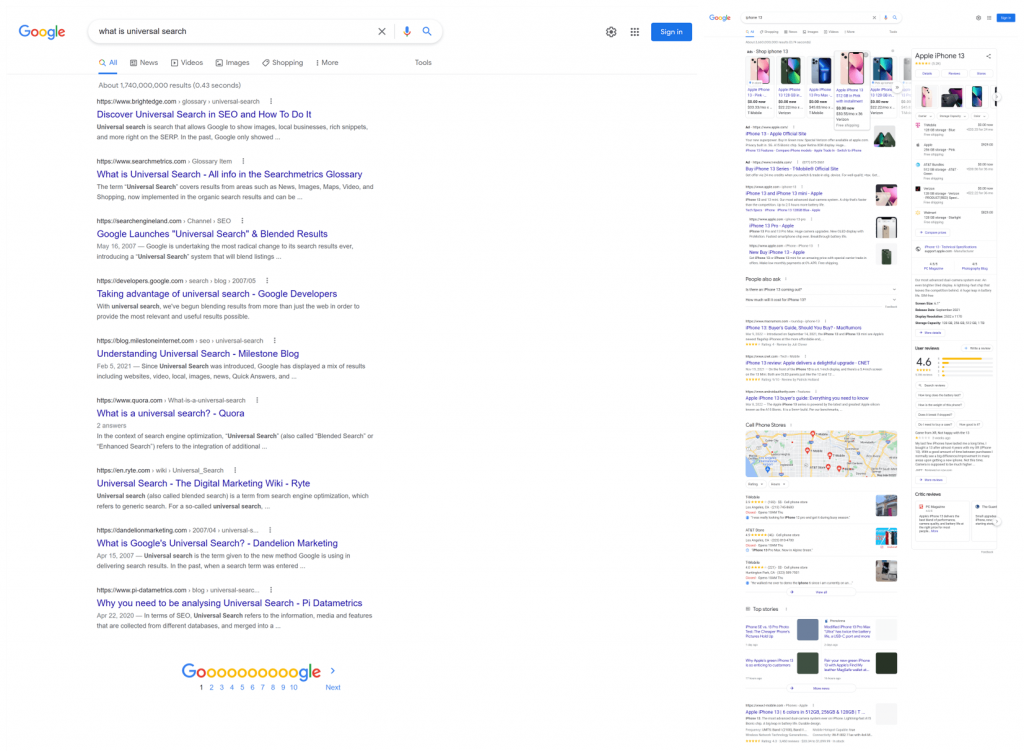Clear the query on iPhone 13 page
1024x751 pixels.
tap(874, 18)
